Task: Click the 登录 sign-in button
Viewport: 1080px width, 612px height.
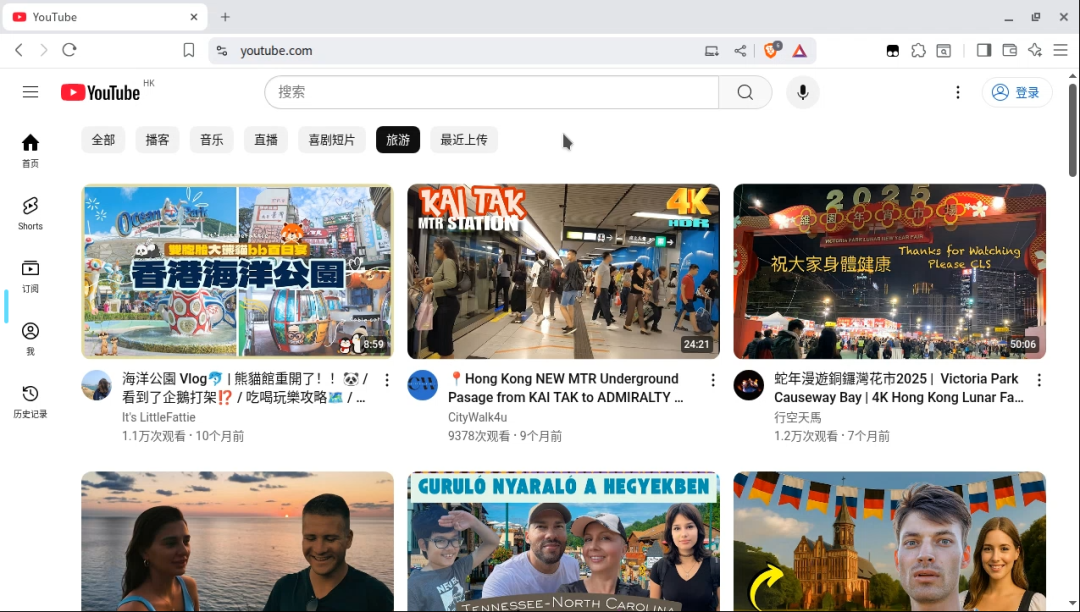Action: click(x=1016, y=92)
